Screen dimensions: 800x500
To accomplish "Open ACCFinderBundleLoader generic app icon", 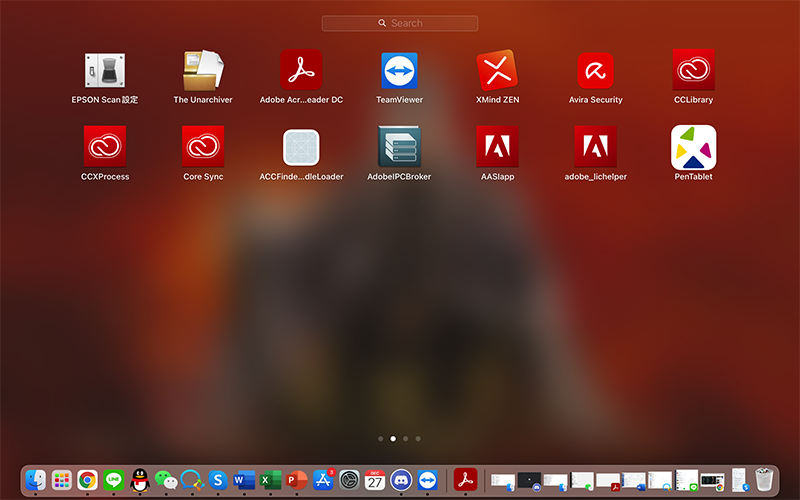I will tap(301, 147).
